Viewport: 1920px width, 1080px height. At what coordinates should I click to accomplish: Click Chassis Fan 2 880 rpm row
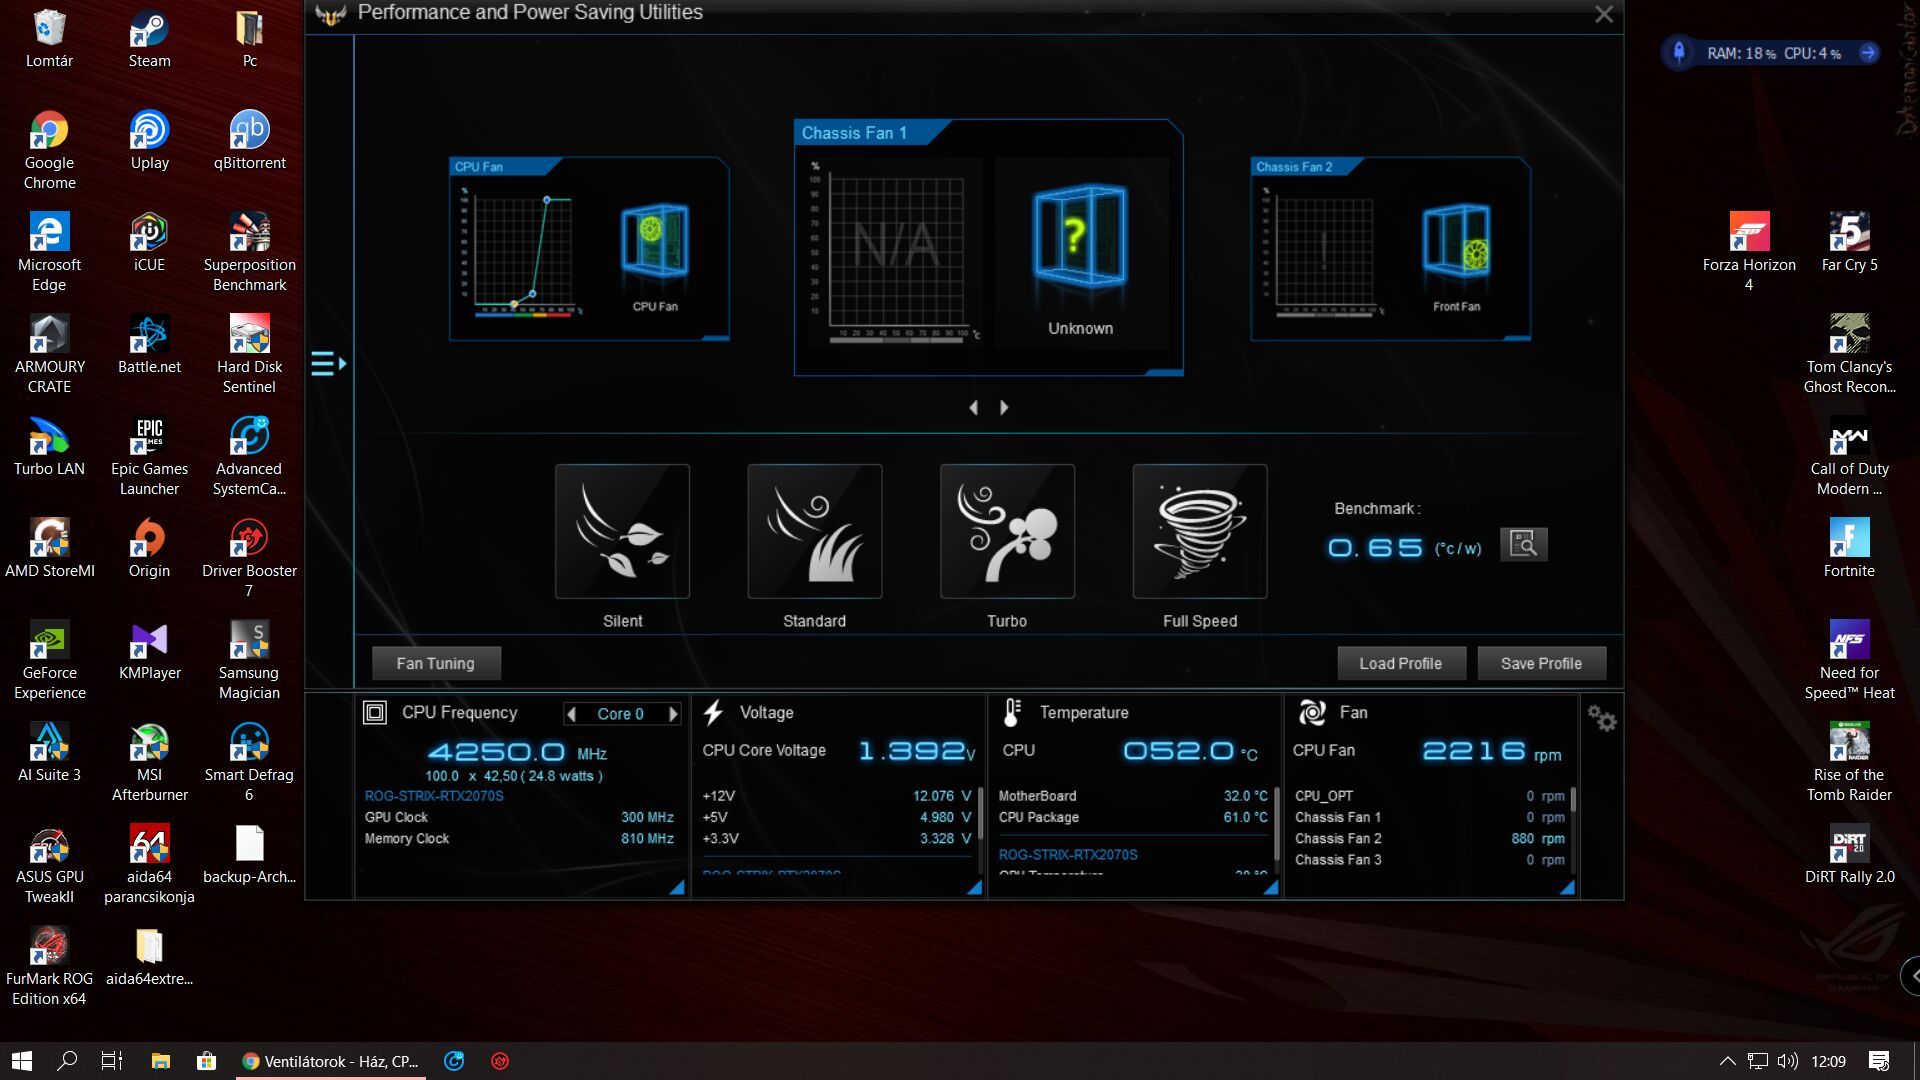pos(1430,838)
